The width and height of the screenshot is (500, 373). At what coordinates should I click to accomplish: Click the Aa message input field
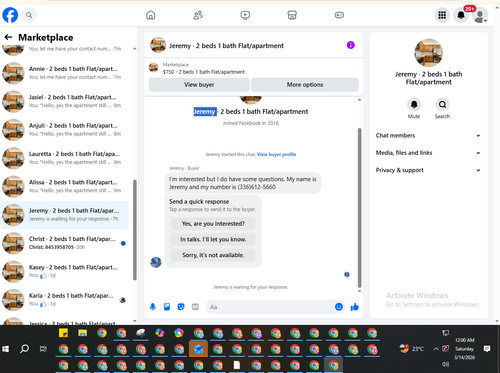270,307
